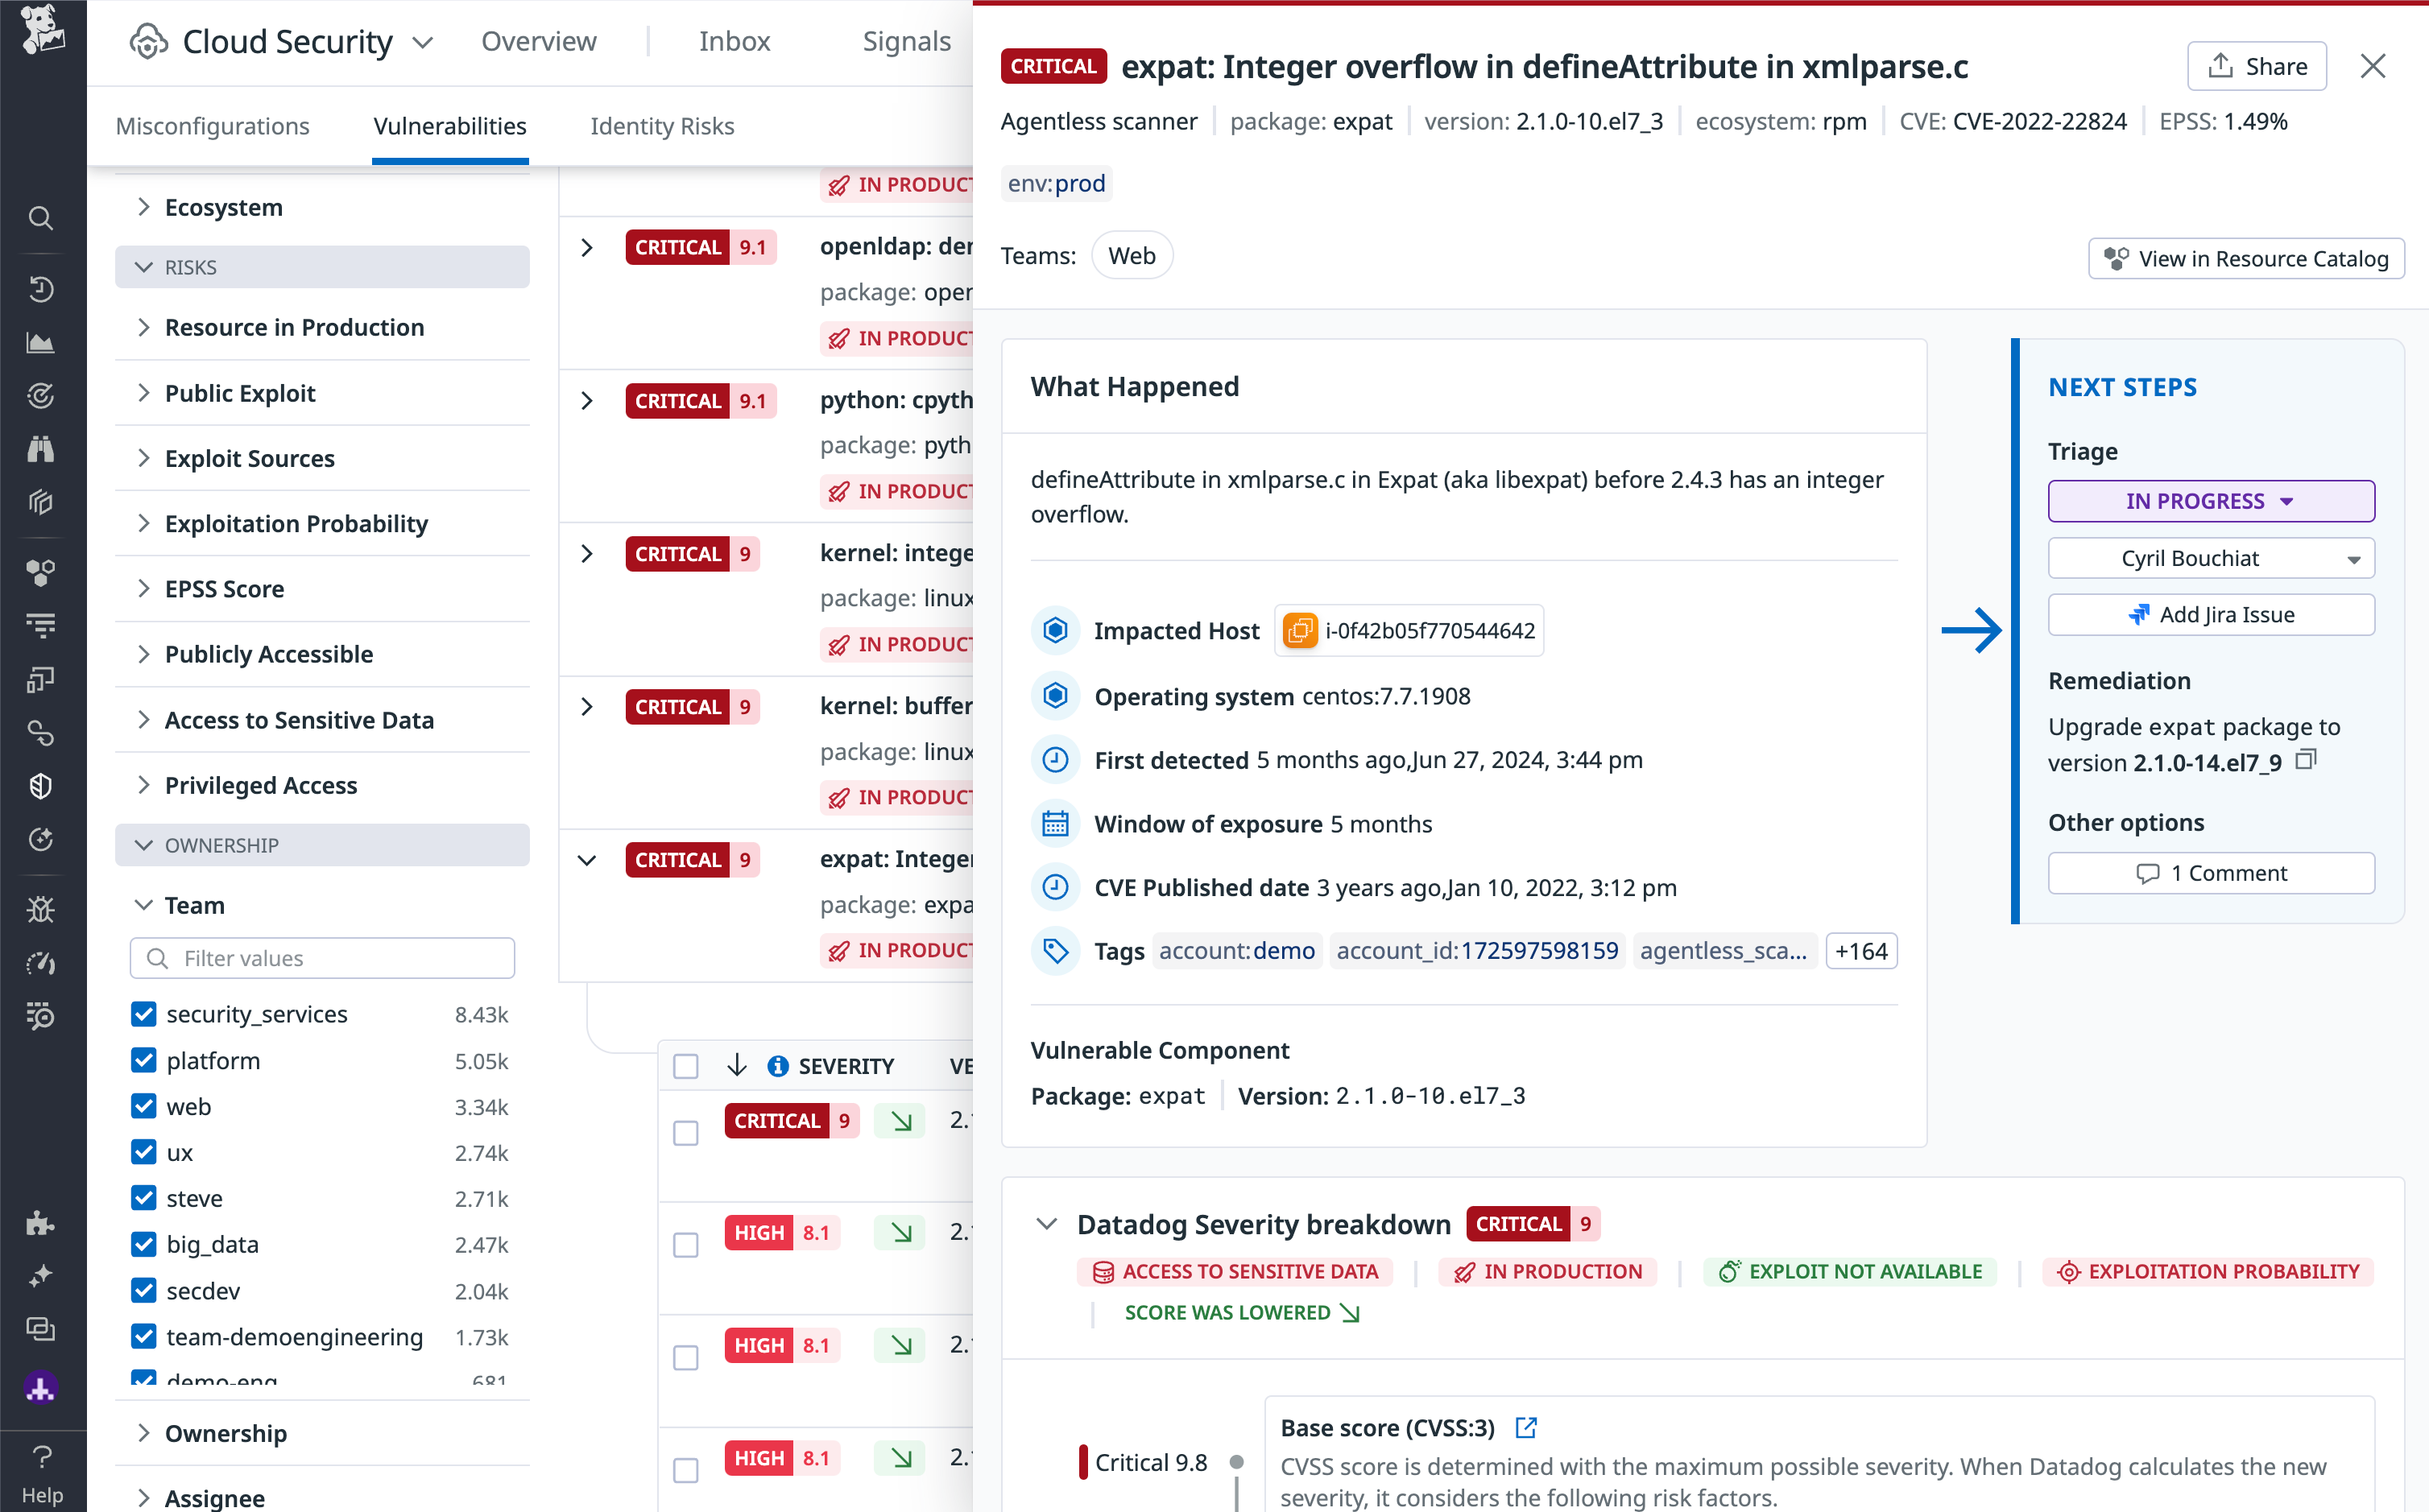The width and height of the screenshot is (2429, 1512).
Task: Open the IN PROGRESS triage status dropdown
Action: pos(2210,501)
